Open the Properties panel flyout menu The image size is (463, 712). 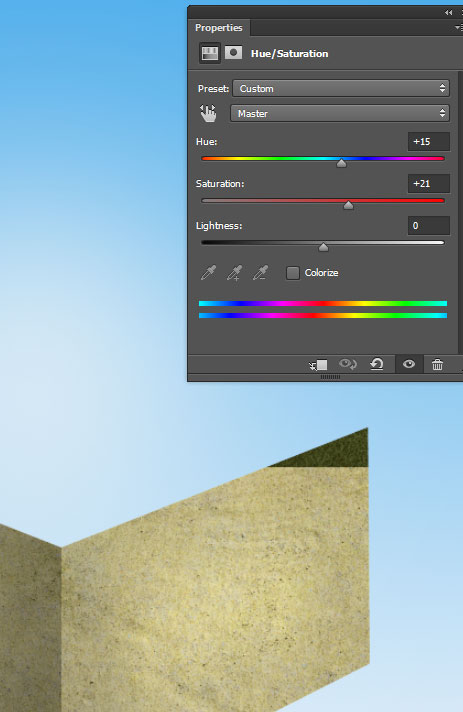point(458,28)
